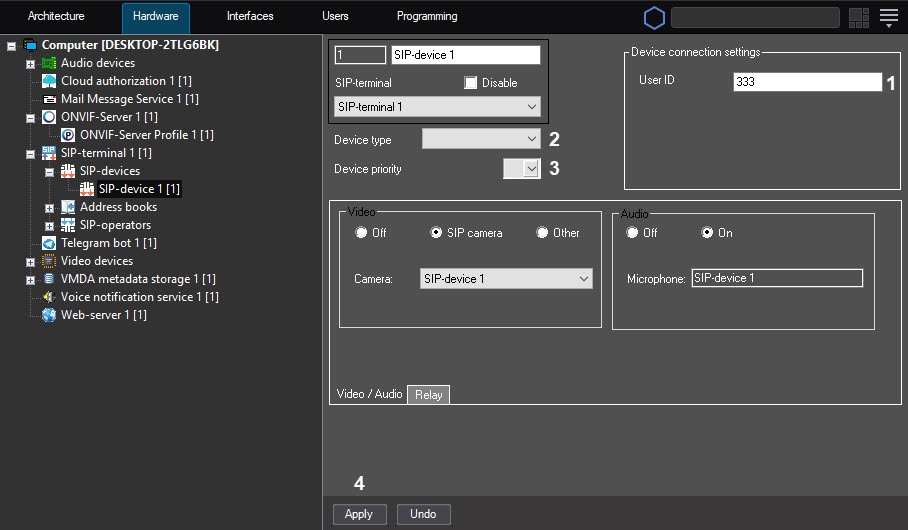This screenshot has width=908, height=530.
Task: Open the hamburger menu icon at top right
Action: [888, 17]
